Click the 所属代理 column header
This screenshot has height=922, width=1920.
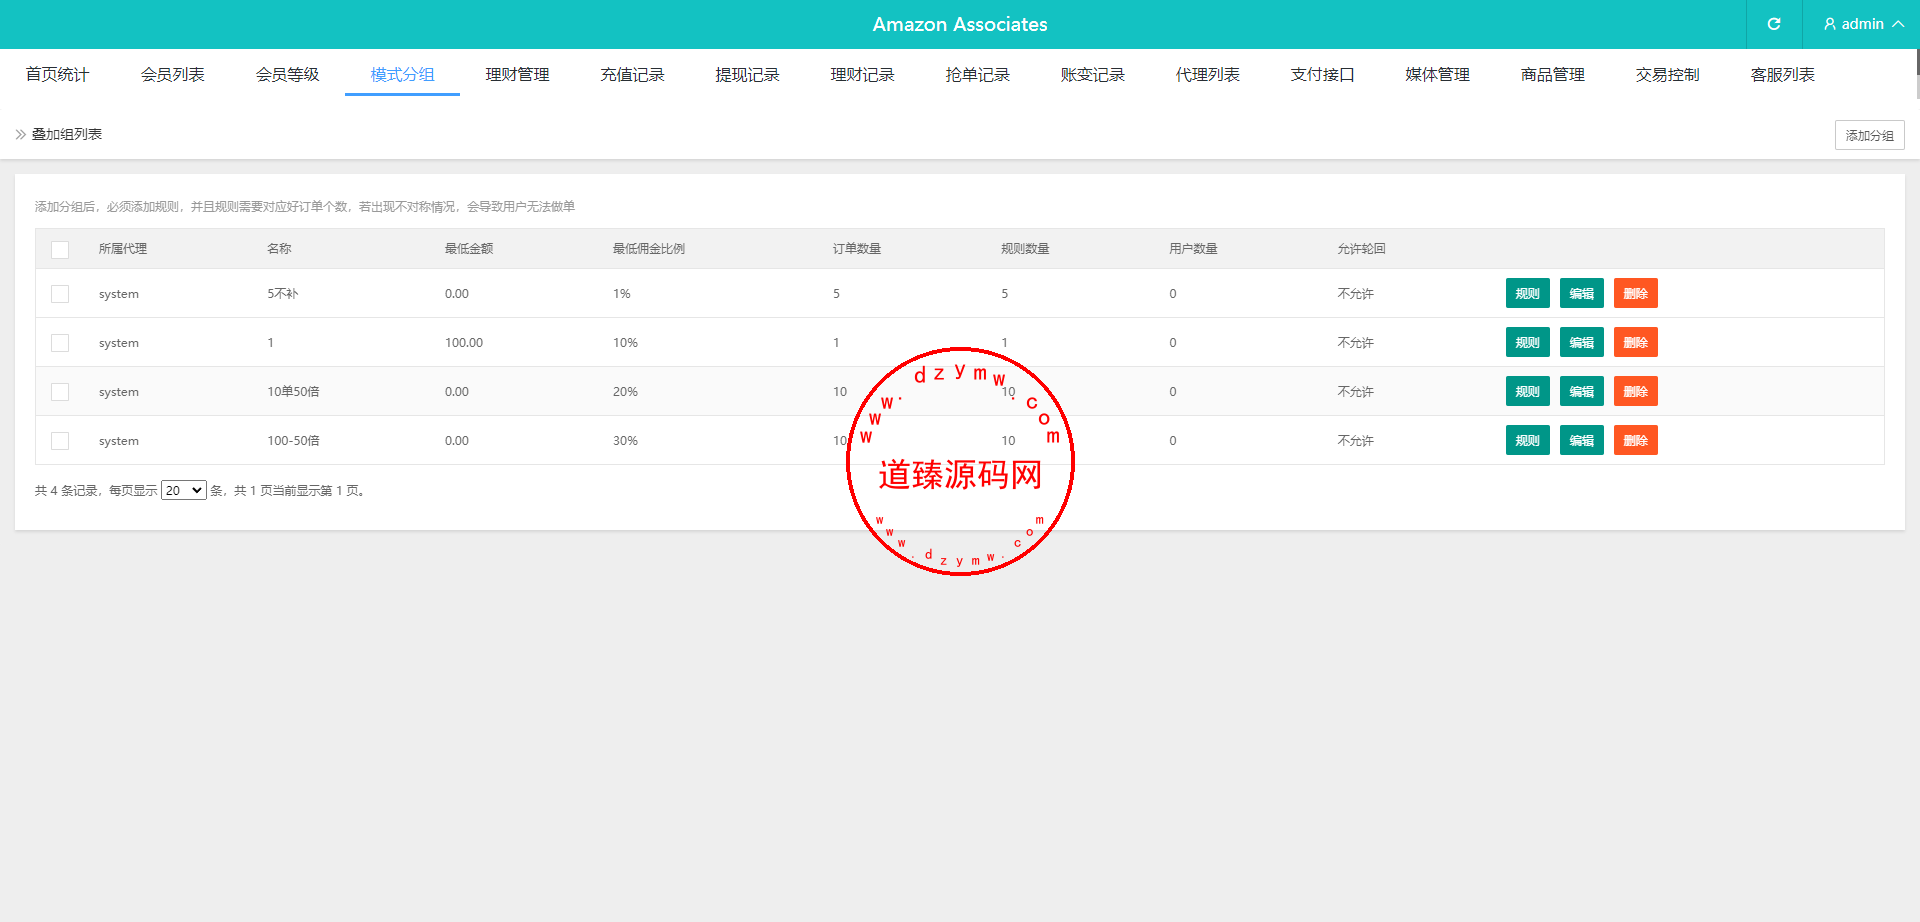pyautogui.click(x=123, y=249)
